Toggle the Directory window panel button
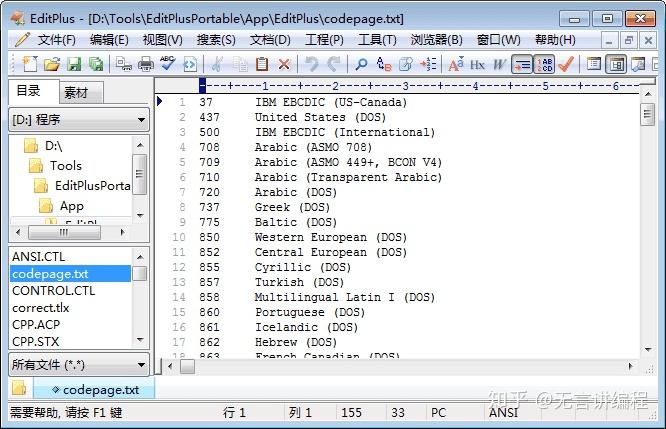Image resolution: width=666 pixels, height=429 pixels. 616,64
